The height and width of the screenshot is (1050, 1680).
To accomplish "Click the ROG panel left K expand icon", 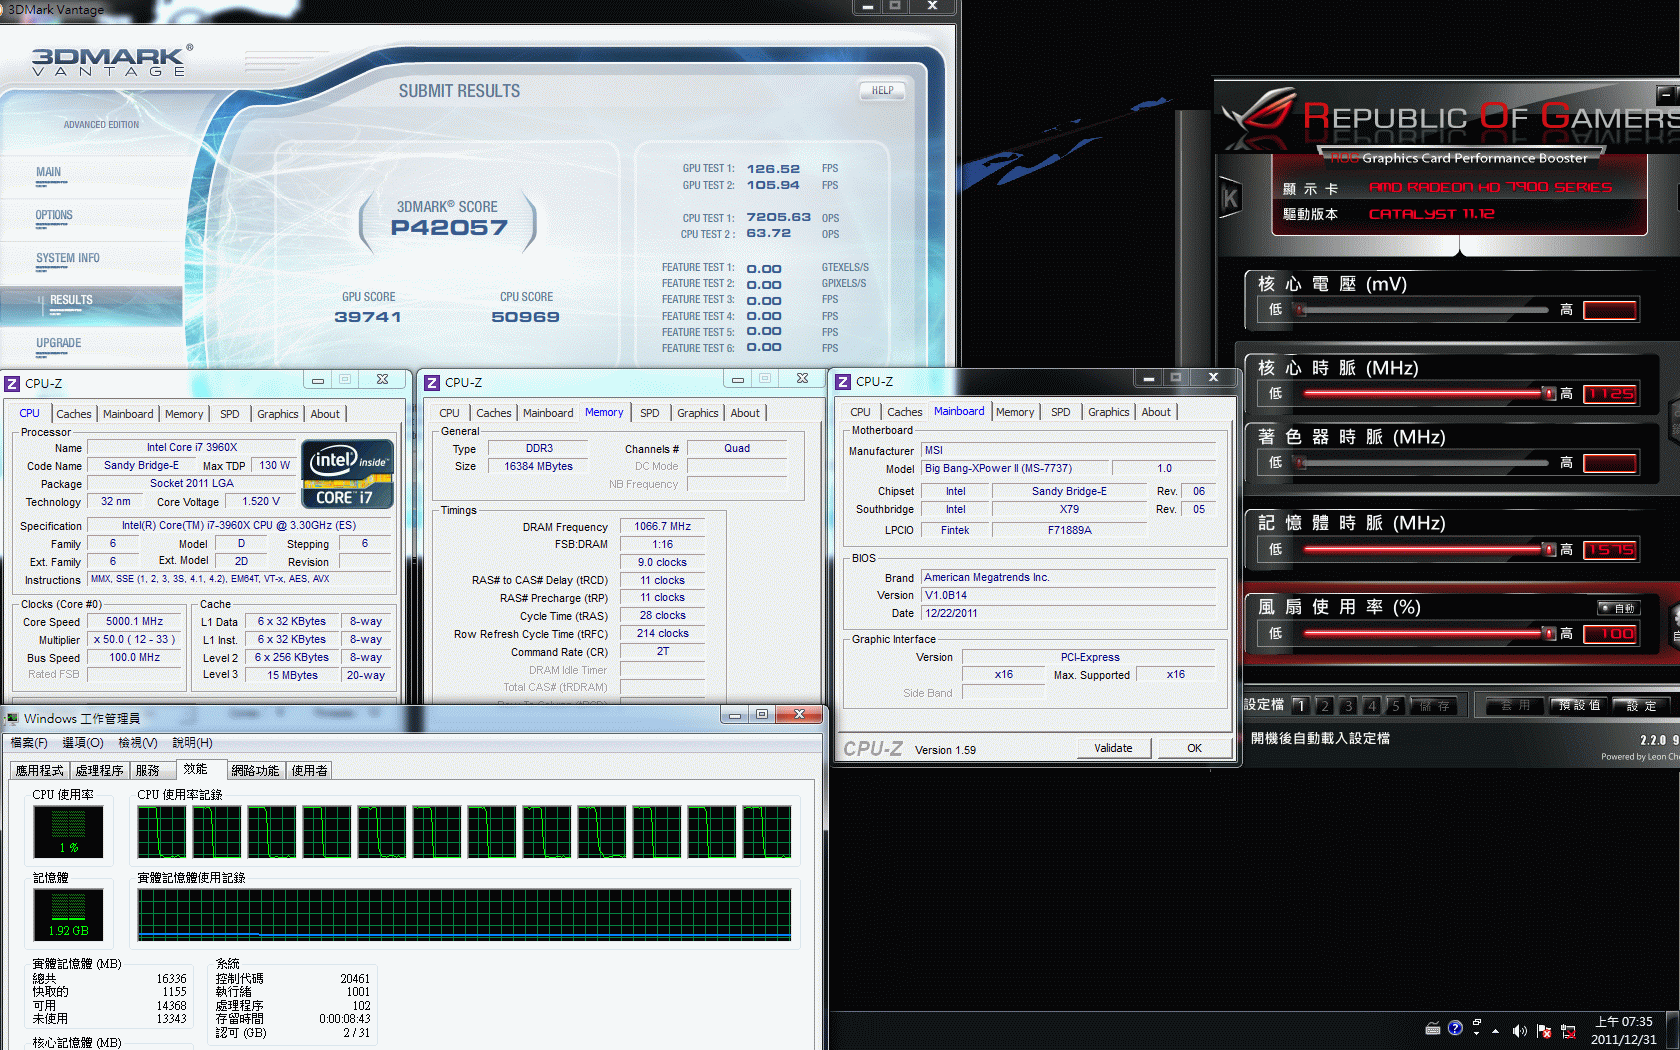I will (x=1230, y=198).
